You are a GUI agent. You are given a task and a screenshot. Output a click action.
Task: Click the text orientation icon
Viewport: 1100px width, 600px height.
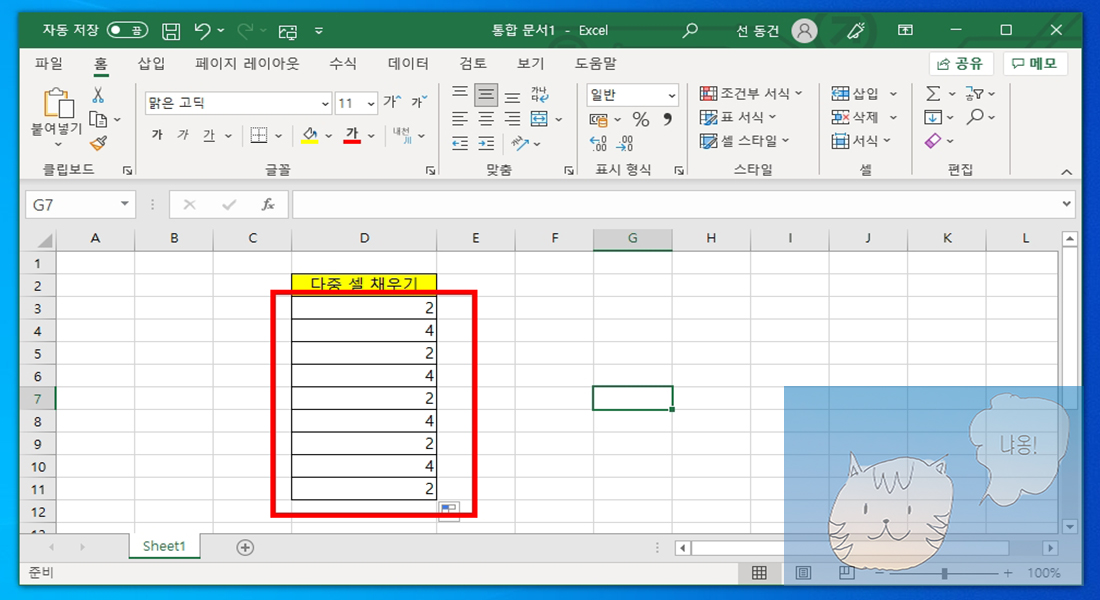click(x=520, y=144)
